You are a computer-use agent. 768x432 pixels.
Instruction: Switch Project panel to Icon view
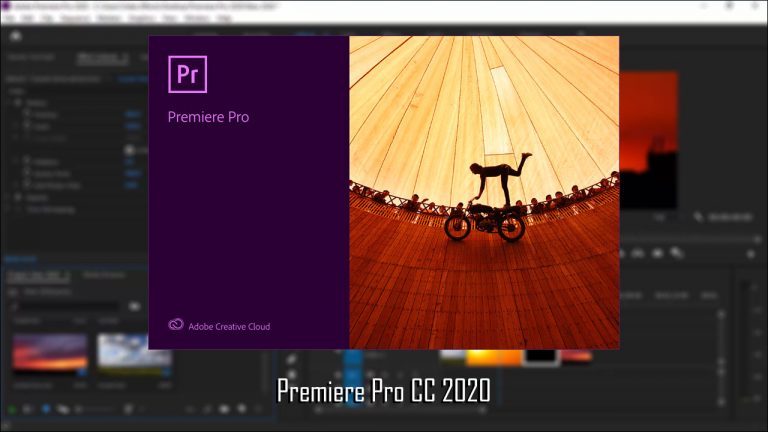pyautogui.click(x=45, y=409)
